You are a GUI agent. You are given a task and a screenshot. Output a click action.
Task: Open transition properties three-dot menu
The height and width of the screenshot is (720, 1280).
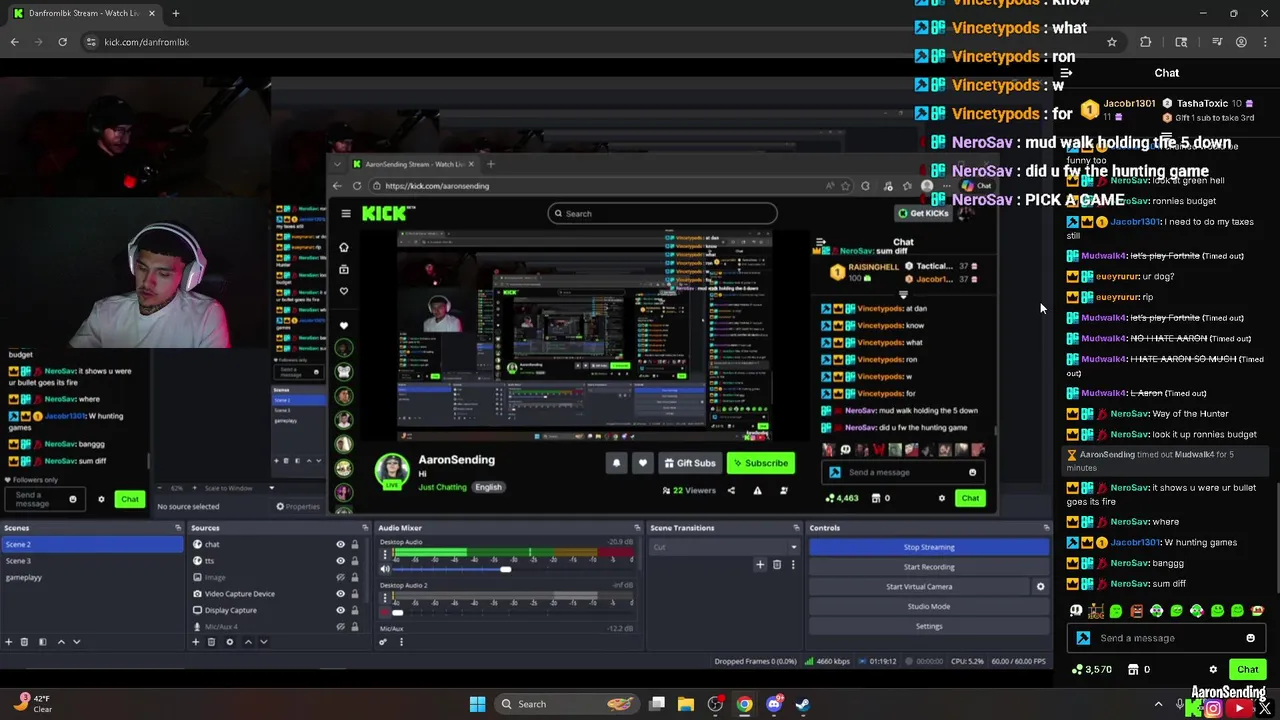pyautogui.click(x=793, y=565)
